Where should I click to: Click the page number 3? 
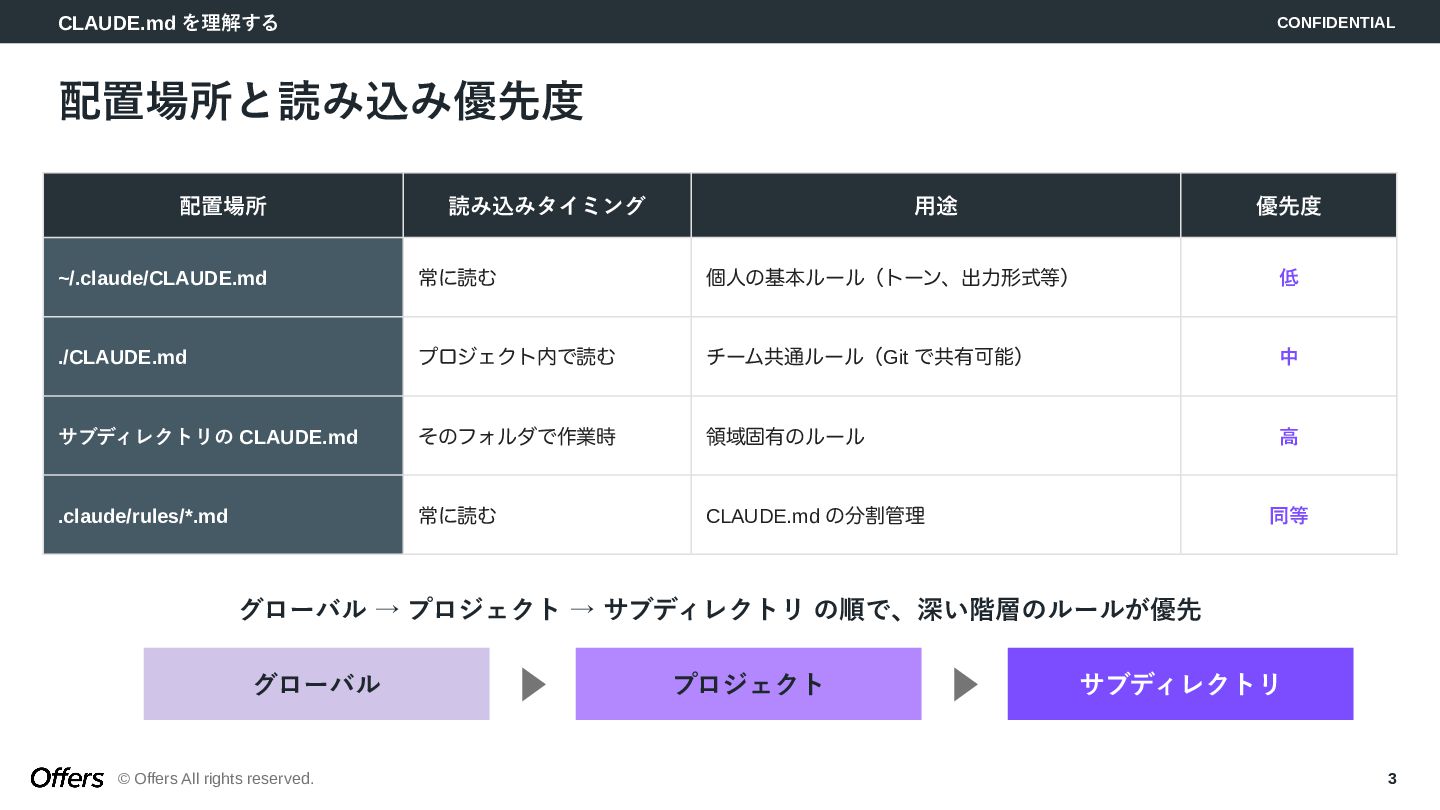[x=1392, y=779]
